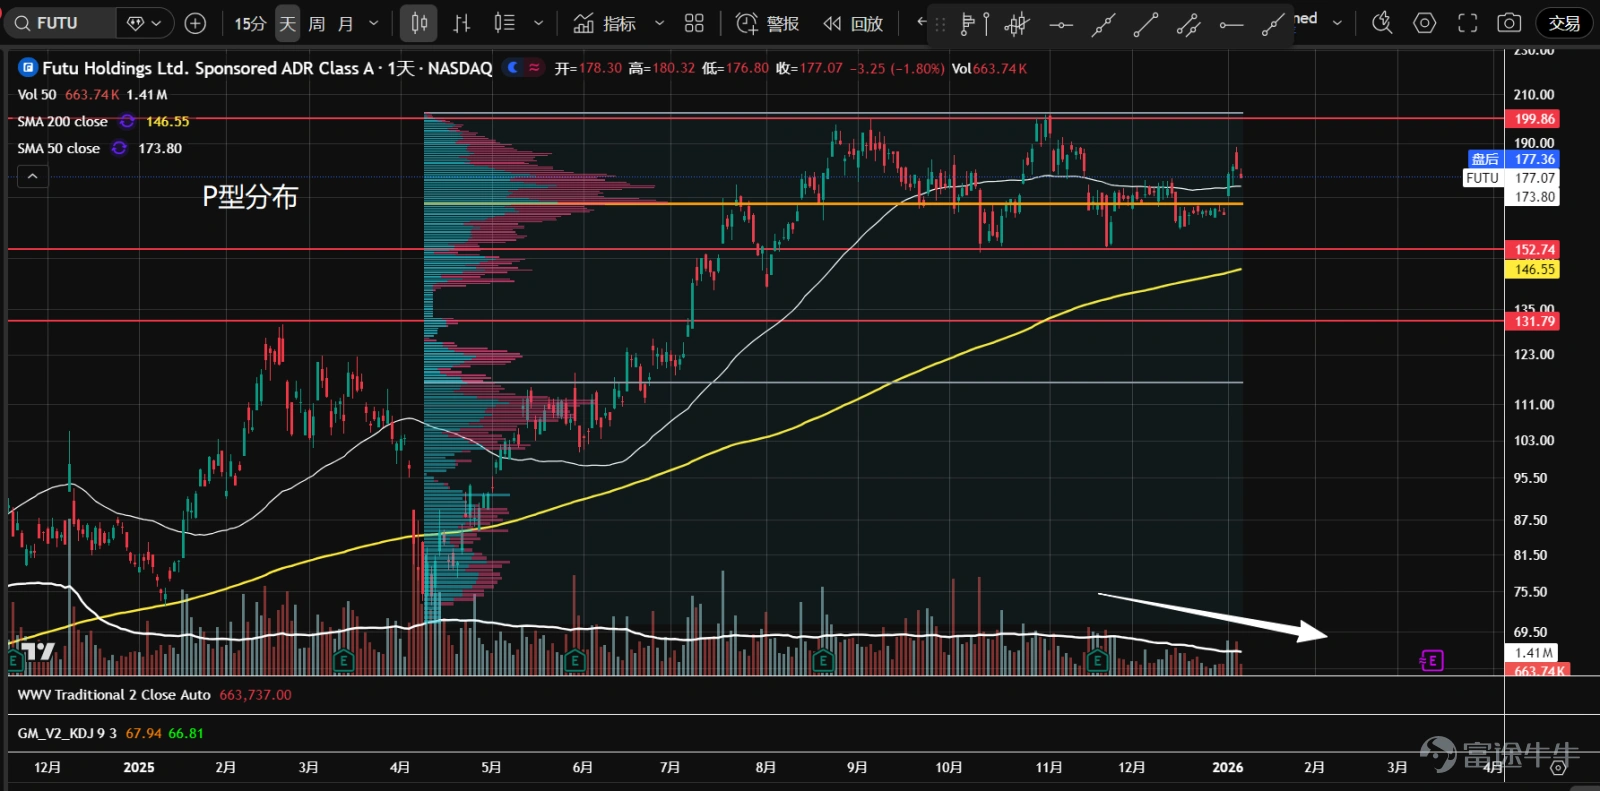
Task: Select the 月 monthly timeframe
Action: (x=346, y=23)
